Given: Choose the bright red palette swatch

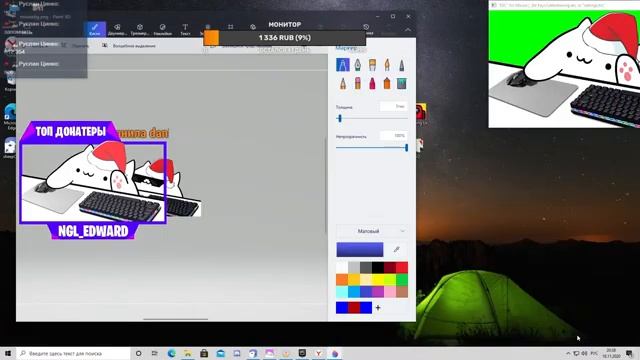Looking at the screenshot, I should [x=402, y=268].
